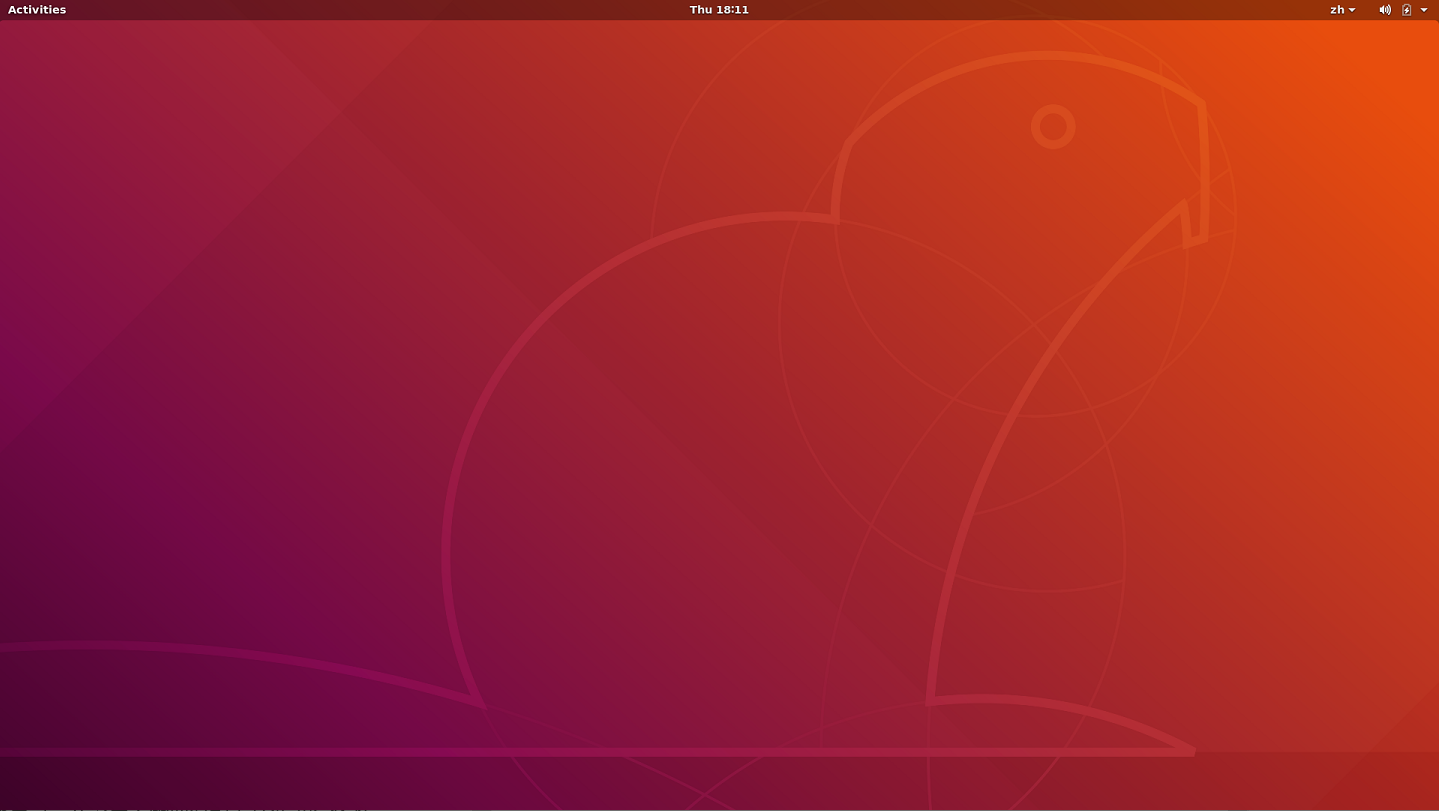Open status area next to battery icon
The width and height of the screenshot is (1439, 811).
coord(1424,10)
